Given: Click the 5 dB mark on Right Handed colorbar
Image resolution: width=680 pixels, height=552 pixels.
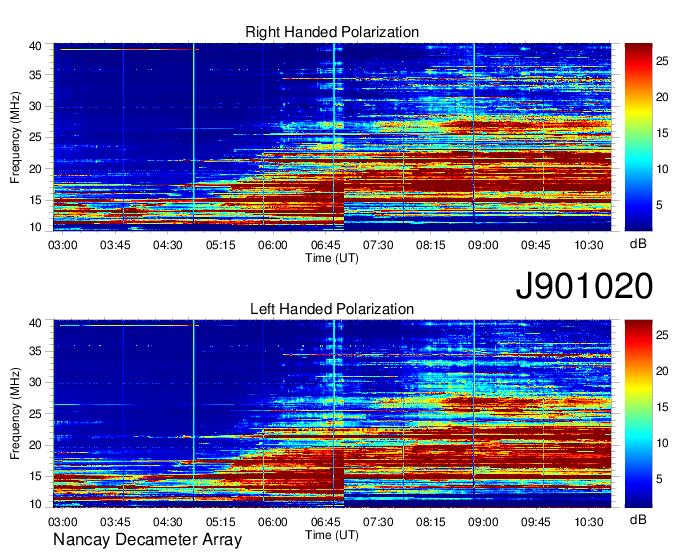Looking at the screenshot, I should click(x=659, y=205).
